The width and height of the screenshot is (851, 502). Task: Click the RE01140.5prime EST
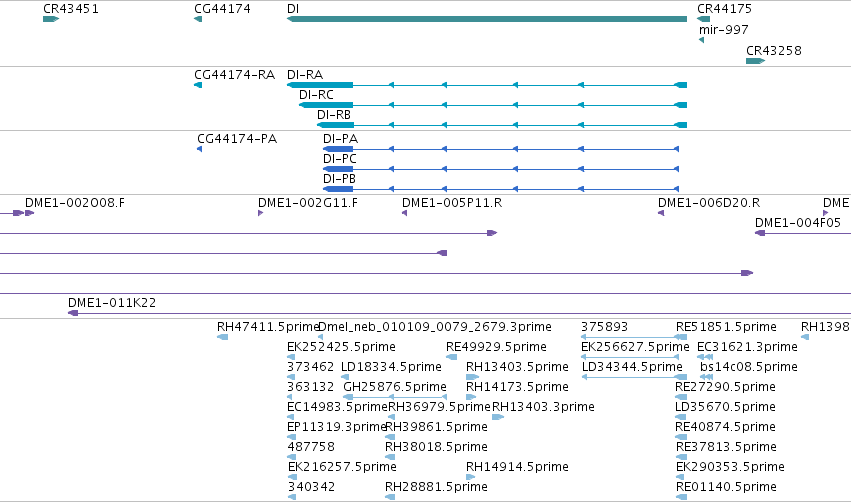pos(682,497)
